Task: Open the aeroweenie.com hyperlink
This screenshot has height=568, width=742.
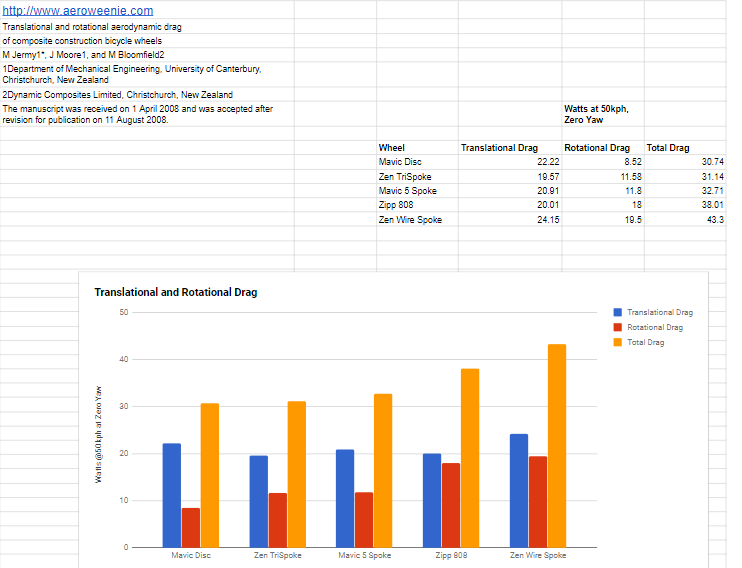Action: coord(78,10)
